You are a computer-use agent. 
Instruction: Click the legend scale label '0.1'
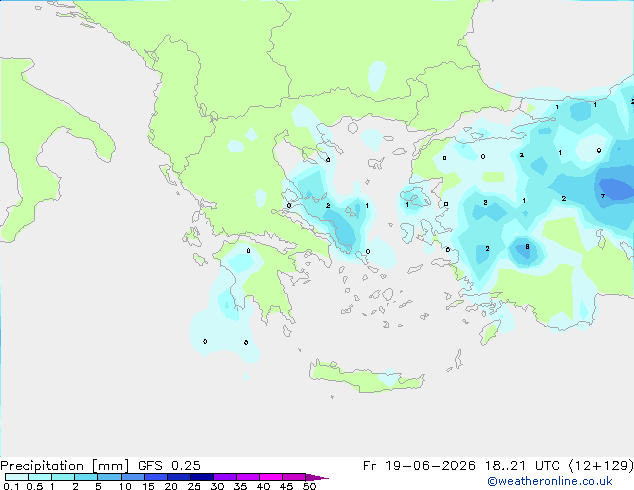11,486
